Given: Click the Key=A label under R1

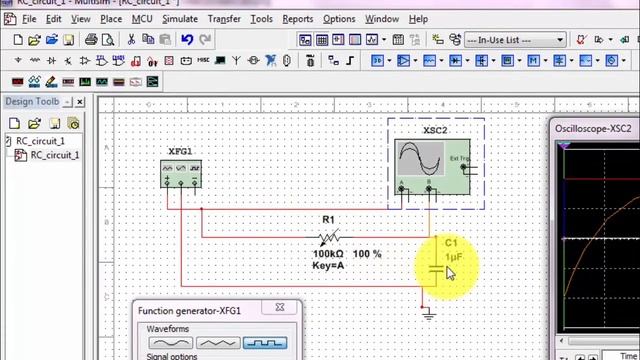Looking at the screenshot, I should click(328, 266).
